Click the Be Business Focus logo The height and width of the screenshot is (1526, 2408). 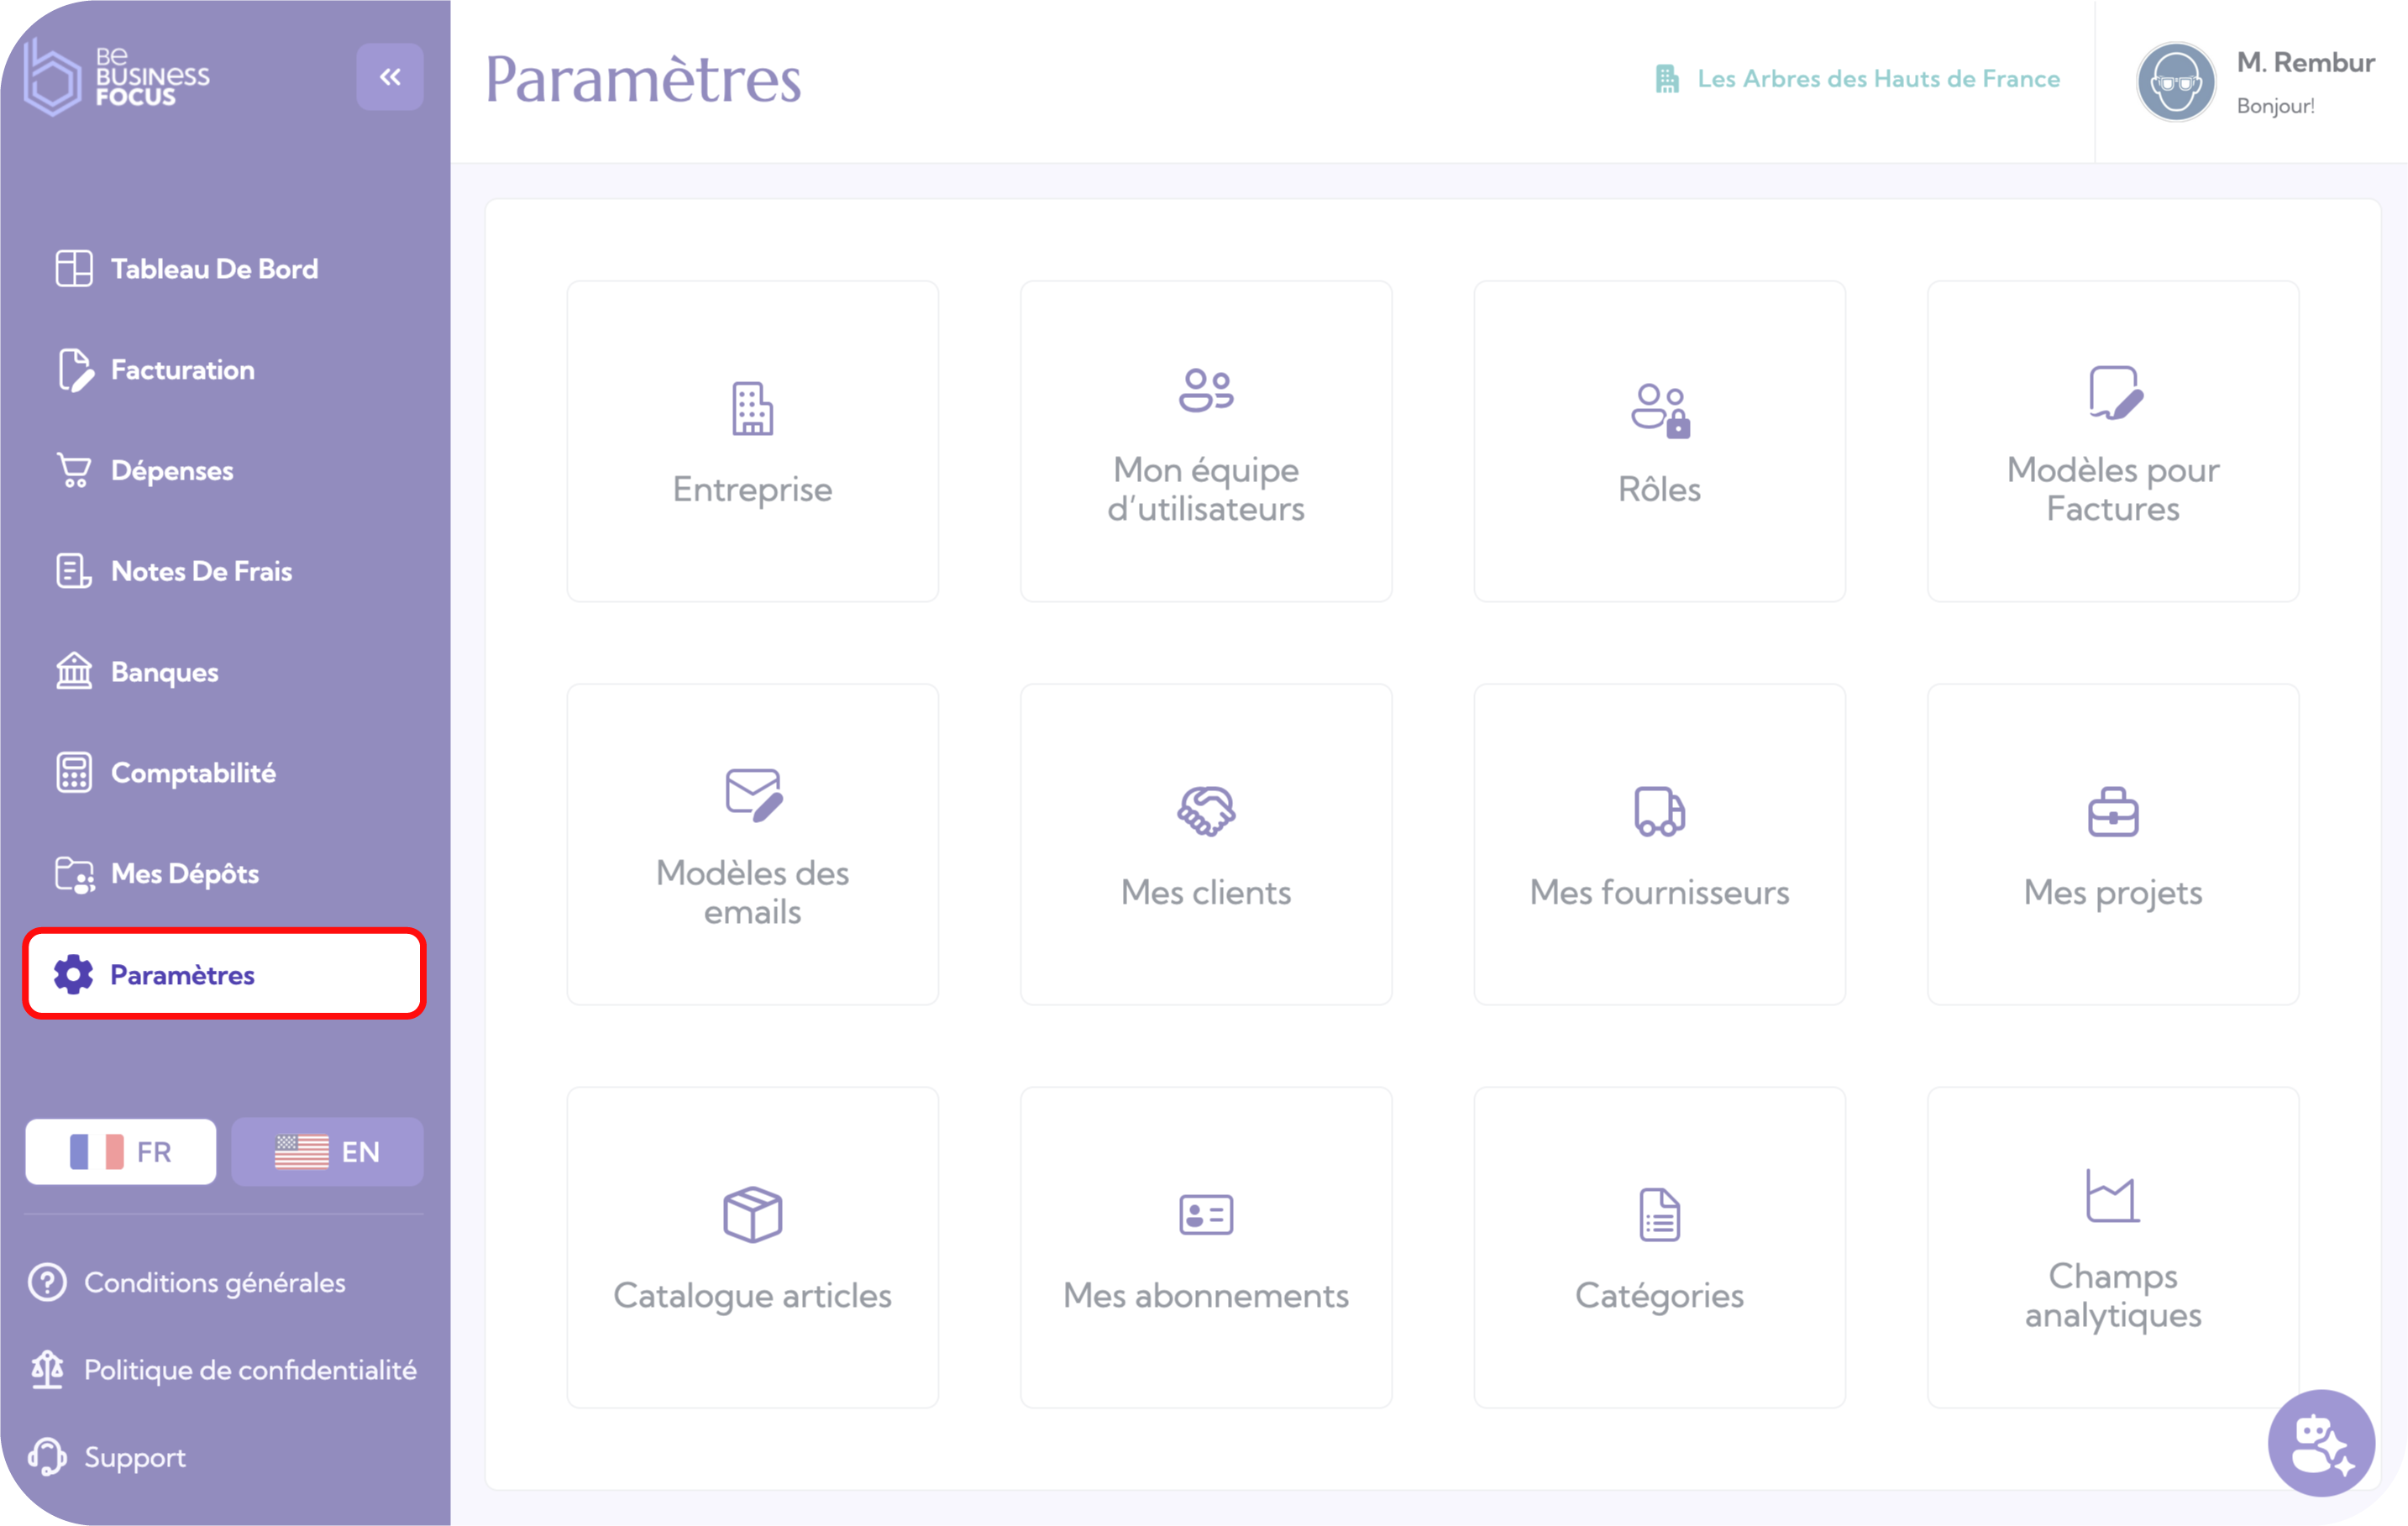117,77
